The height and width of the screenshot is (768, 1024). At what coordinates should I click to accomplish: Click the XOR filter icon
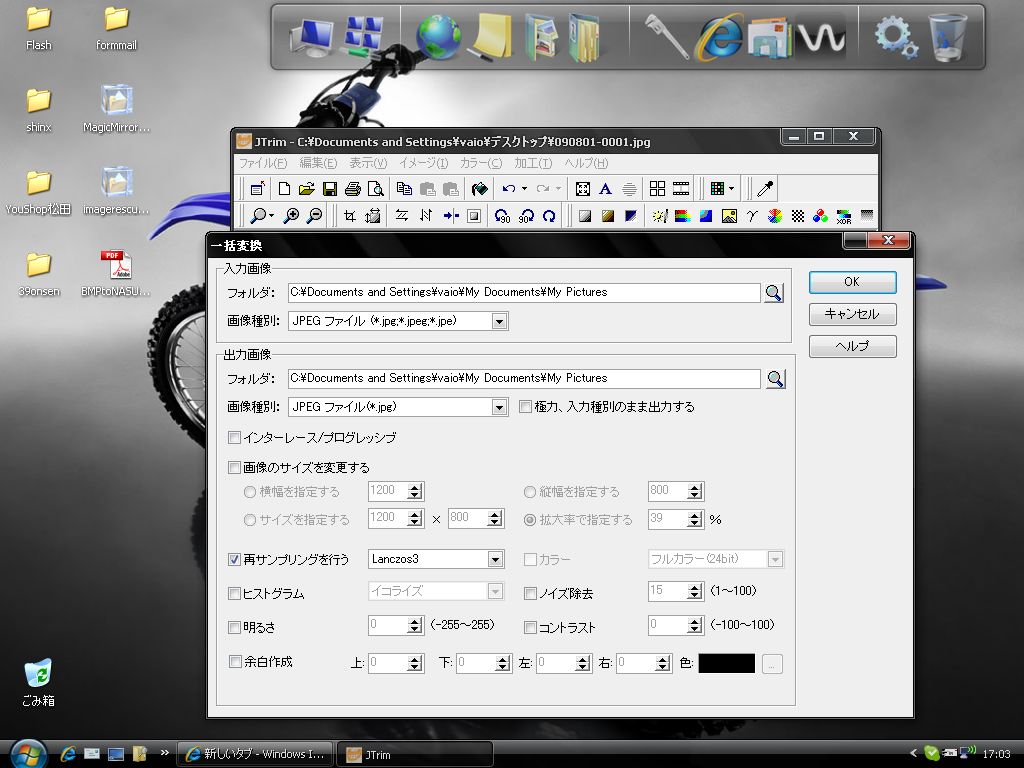pyautogui.click(x=844, y=216)
